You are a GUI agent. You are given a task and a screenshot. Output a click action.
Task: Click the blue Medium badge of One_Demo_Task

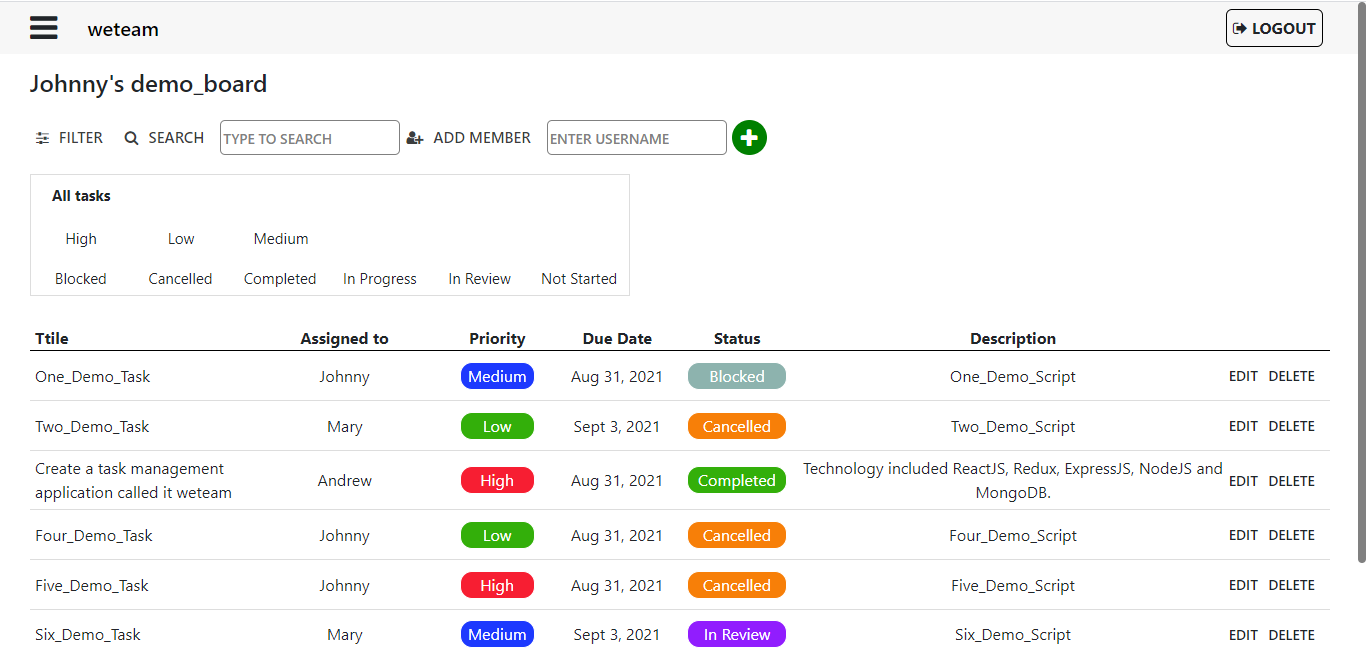(497, 376)
